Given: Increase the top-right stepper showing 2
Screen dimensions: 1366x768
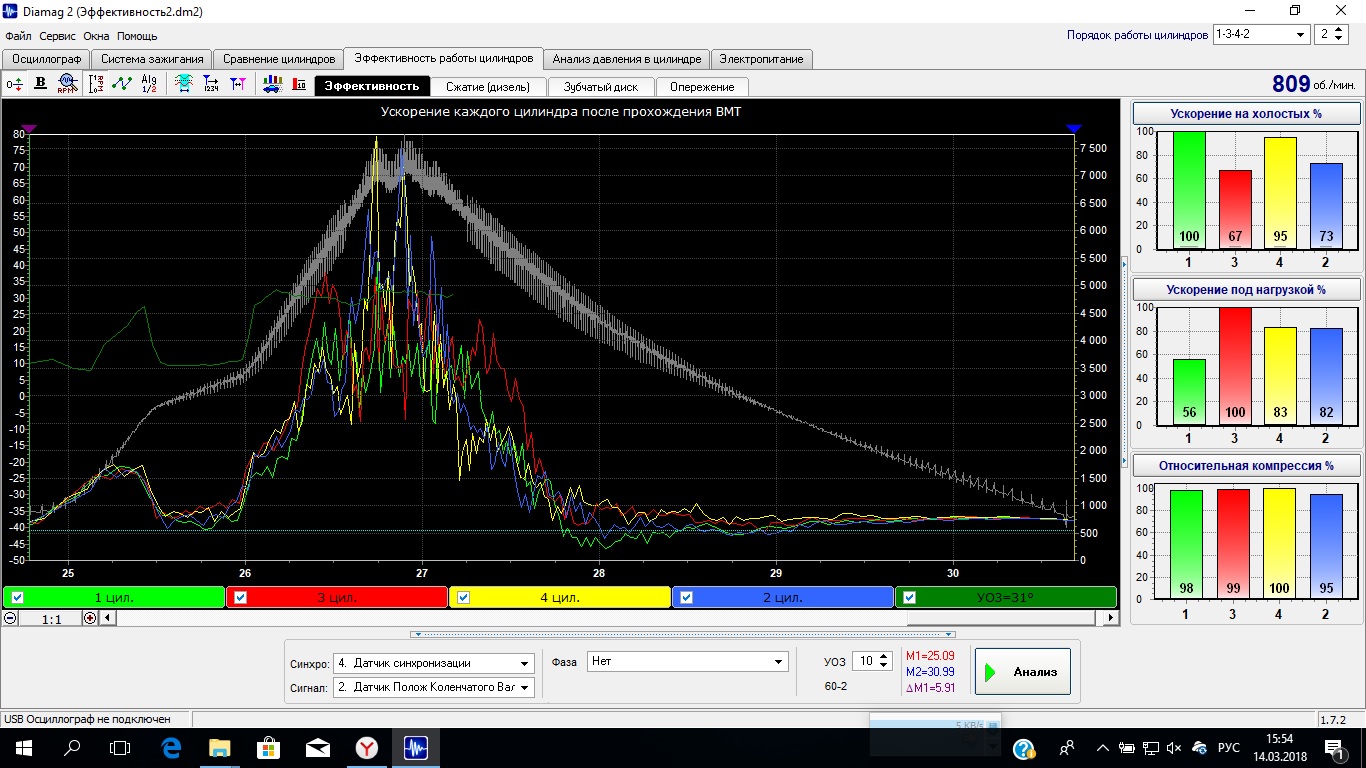Looking at the screenshot, I should click(1341, 29).
